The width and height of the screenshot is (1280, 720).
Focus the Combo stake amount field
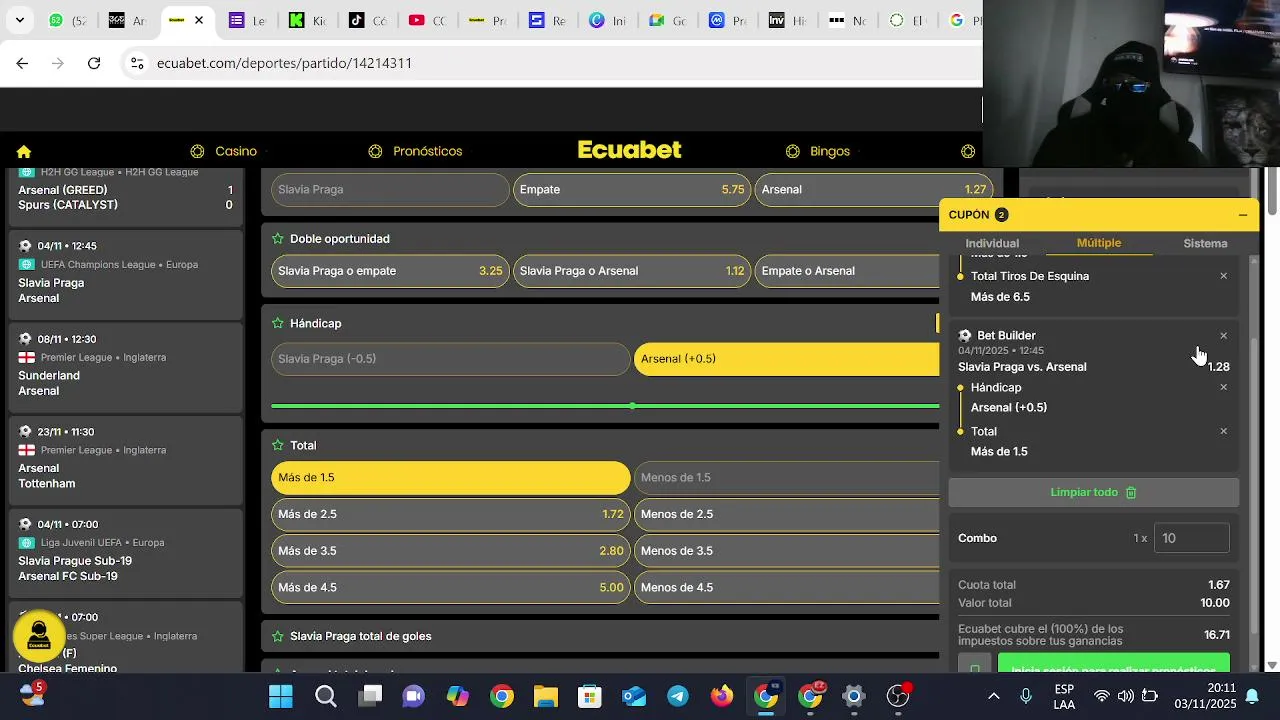(x=1191, y=538)
